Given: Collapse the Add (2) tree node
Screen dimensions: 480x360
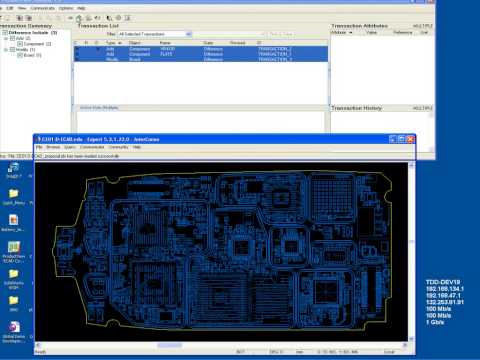Looking at the screenshot, I should click(x=6, y=38).
